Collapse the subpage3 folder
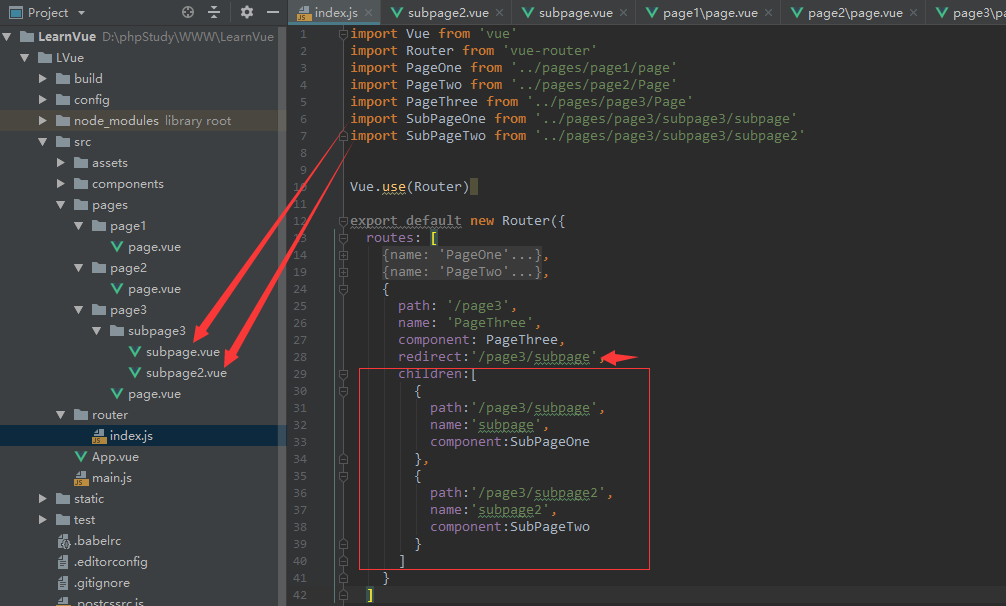This screenshot has height=606, width=1006. (x=97, y=331)
